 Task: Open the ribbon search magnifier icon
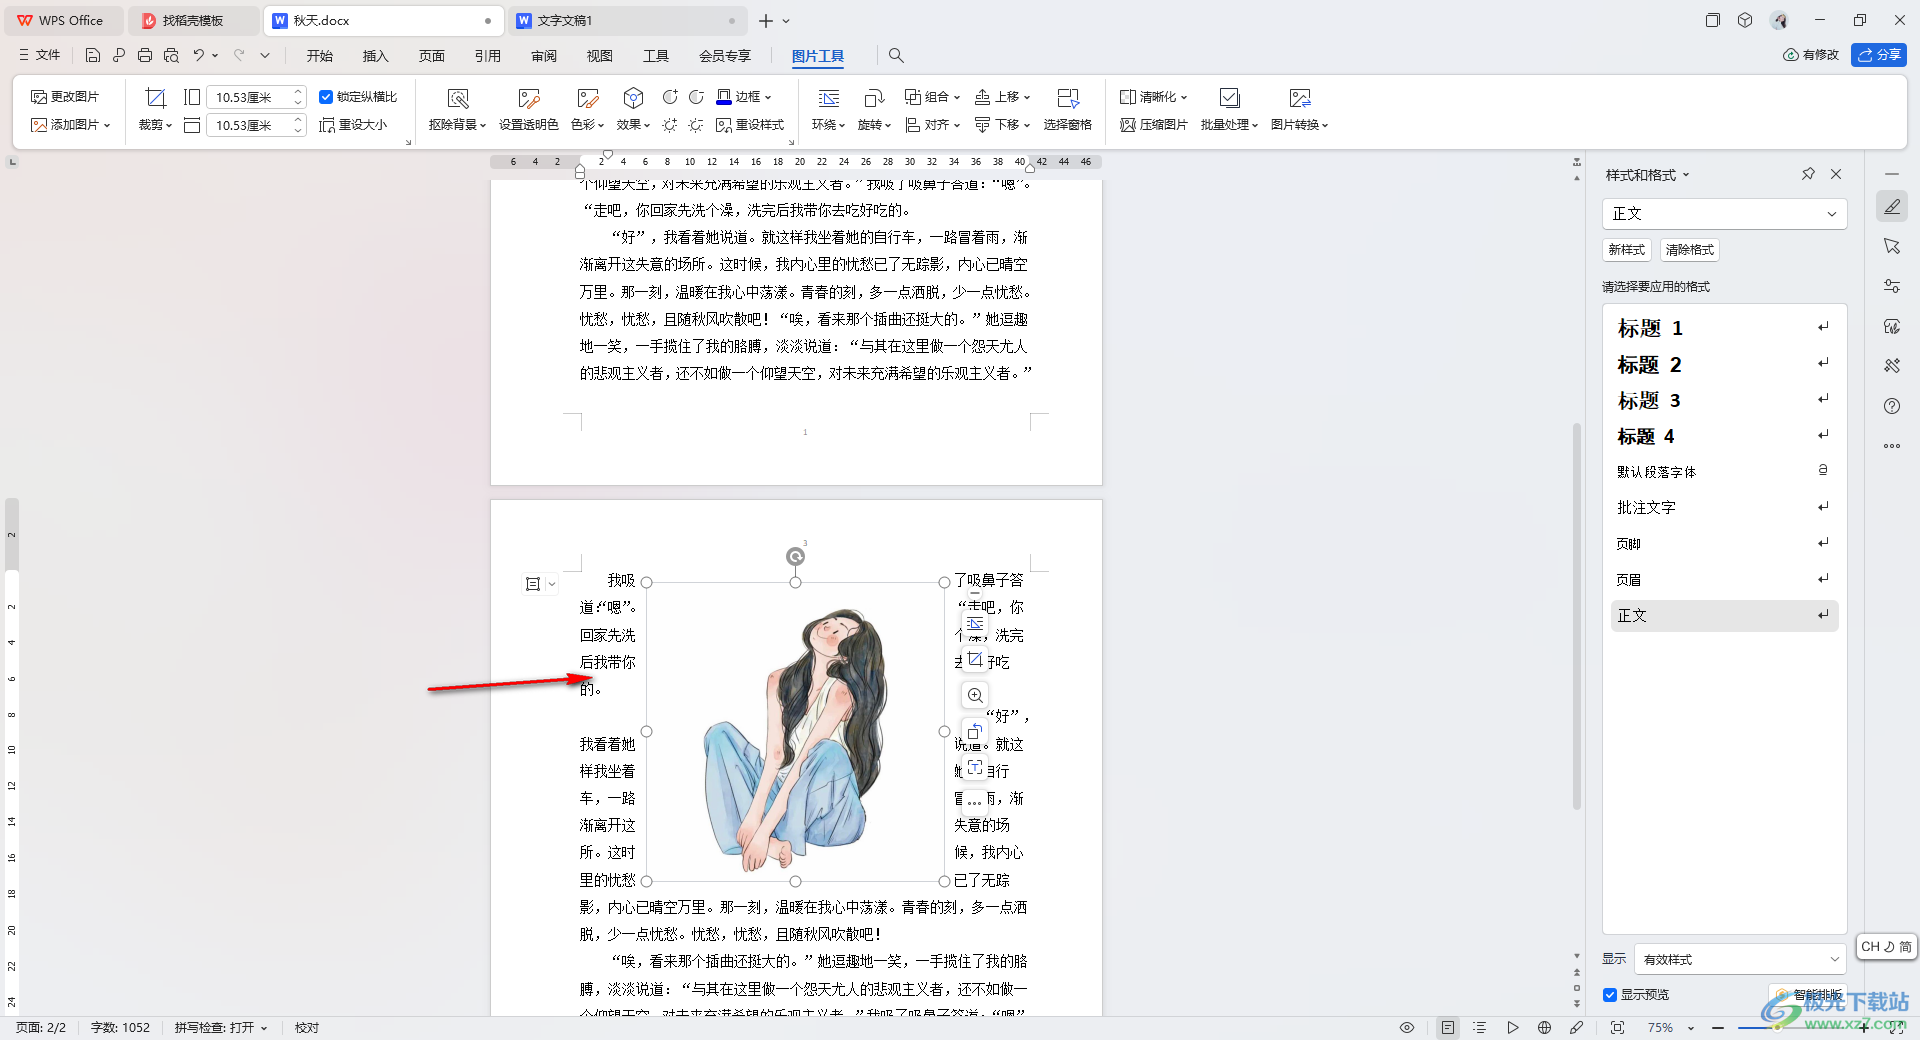(896, 55)
